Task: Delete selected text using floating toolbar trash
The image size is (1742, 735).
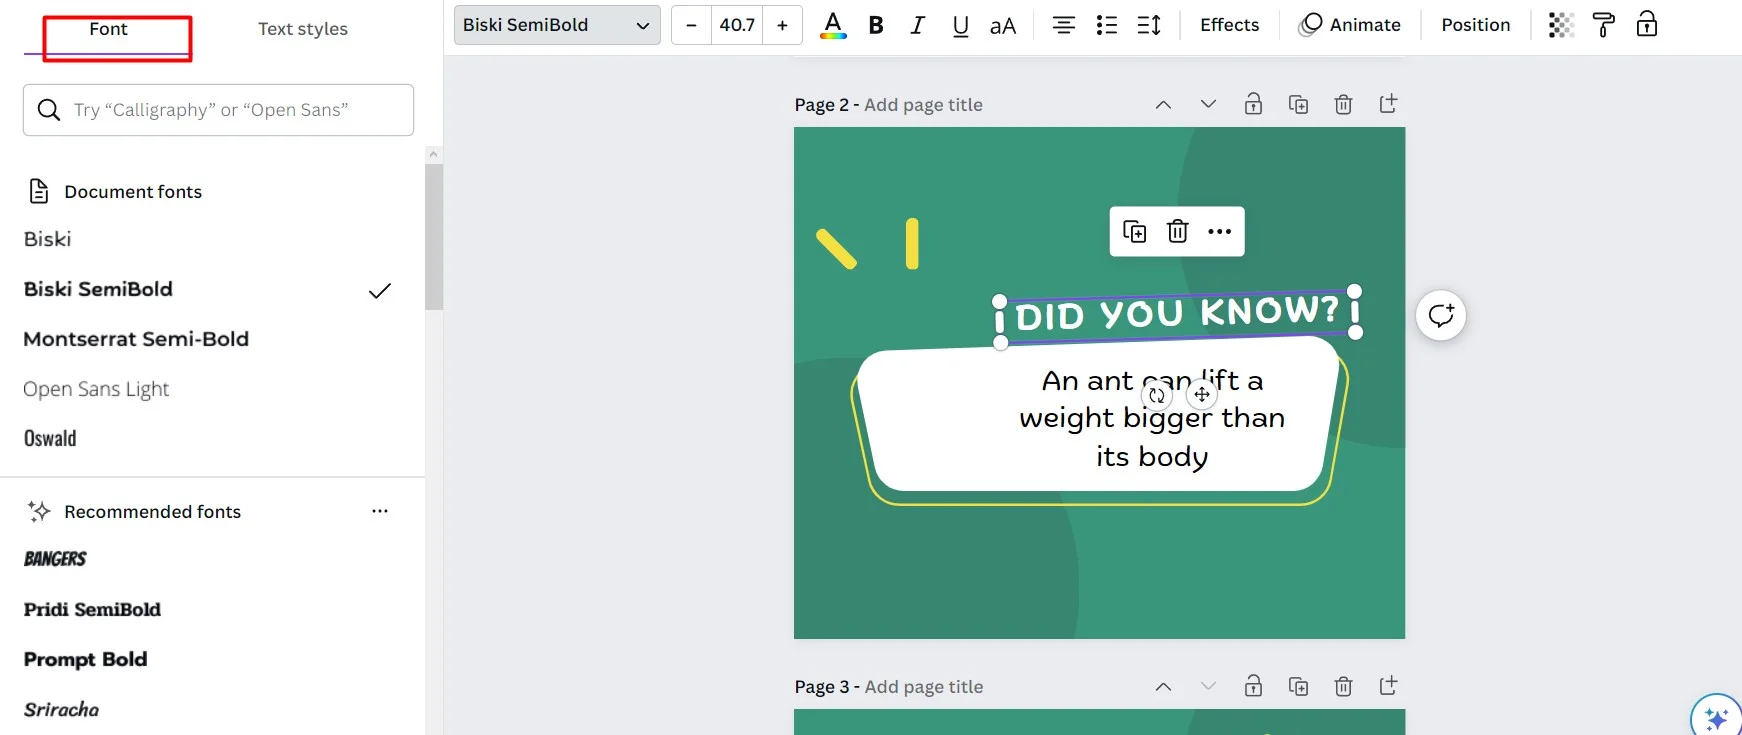Action: coord(1177,232)
